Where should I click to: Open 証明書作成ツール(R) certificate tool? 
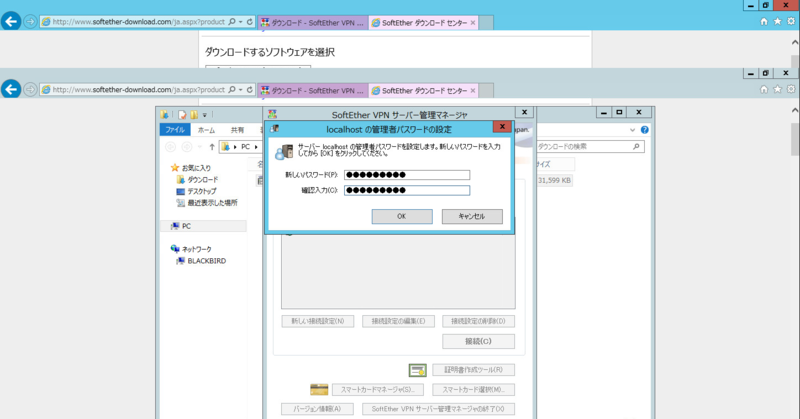pos(473,369)
